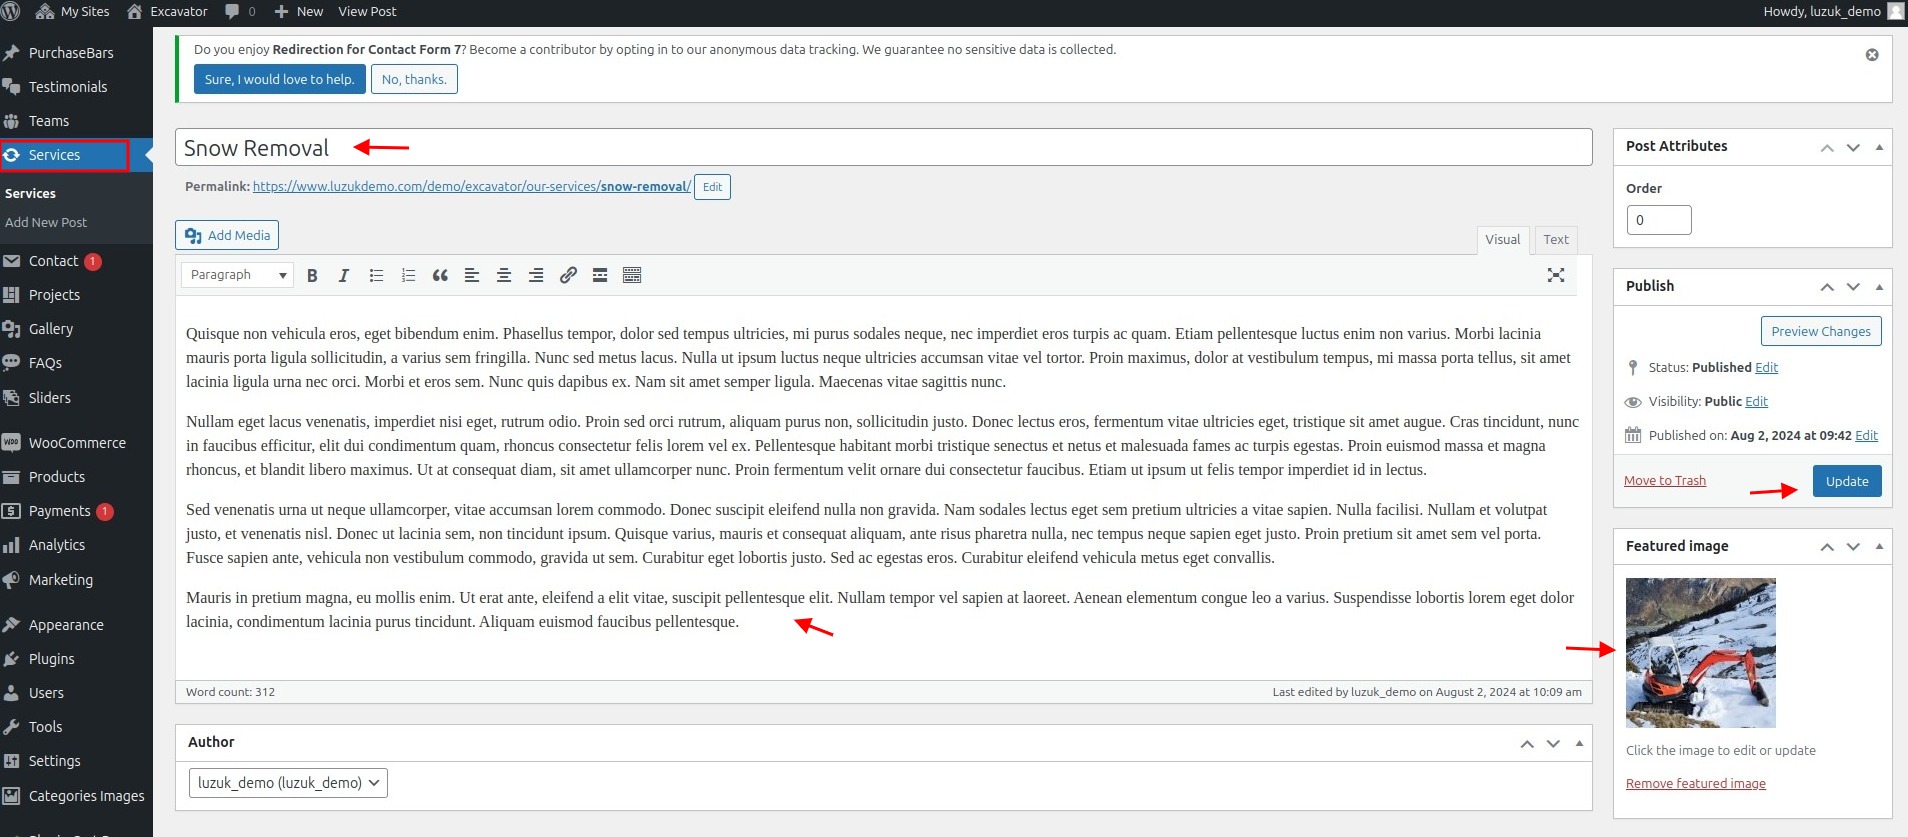This screenshot has width=1908, height=837.
Task: Open the Author selection dropdown
Action: click(x=288, y=783)
